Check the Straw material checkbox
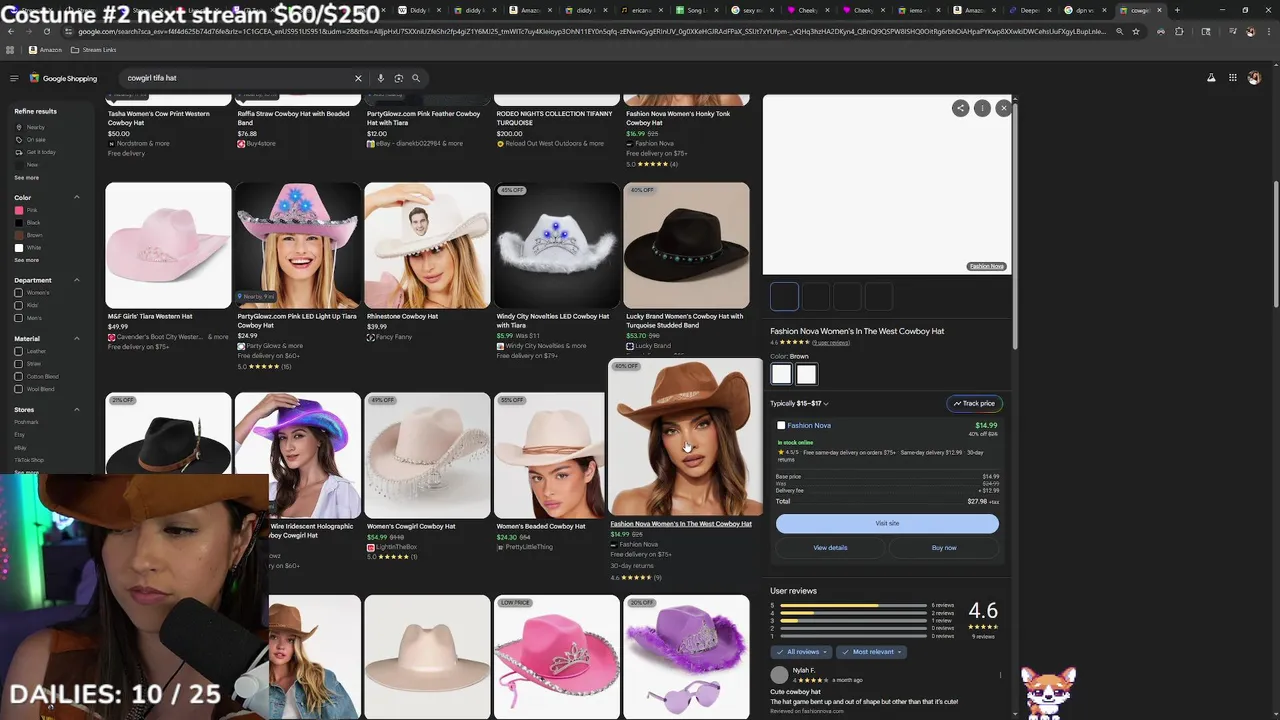Viewport: 1280px width, 720px height. pyautogui.click(x=18, y=364)
